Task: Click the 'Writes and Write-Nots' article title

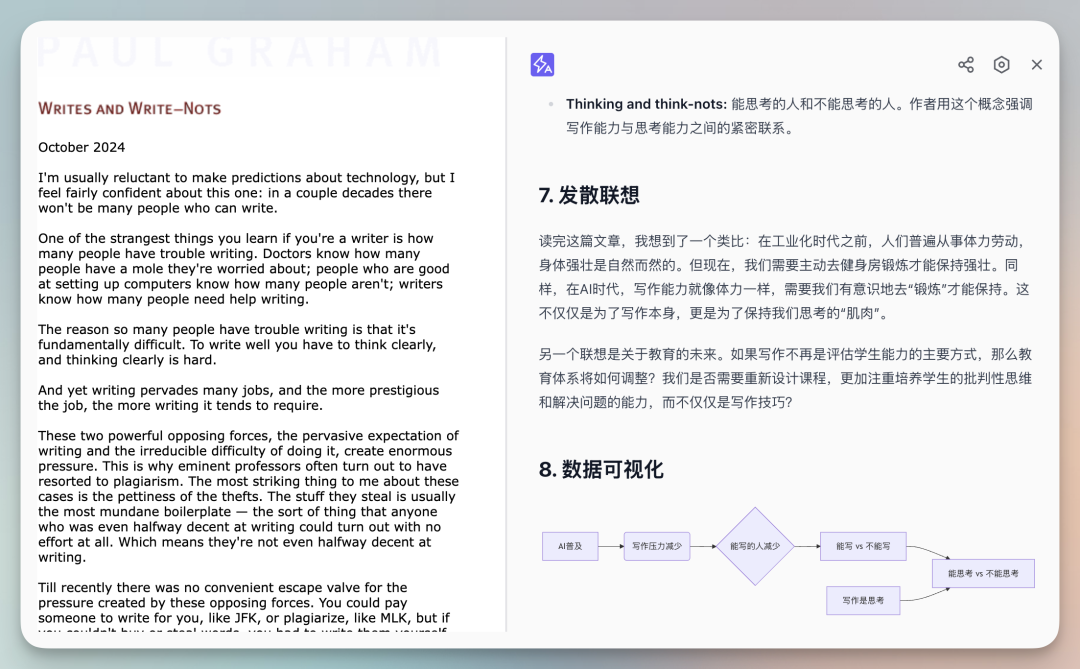Action: pos(129,109)
